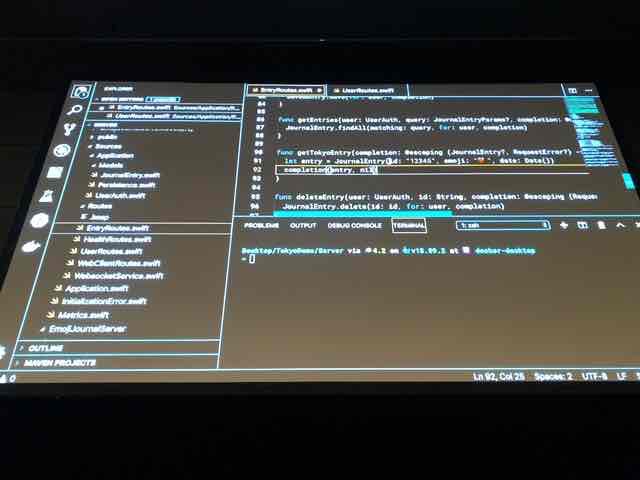Viewport: 640px width, 480px height.
Task: Change indentation via Spaces: 2
Action: pos(553,376)
